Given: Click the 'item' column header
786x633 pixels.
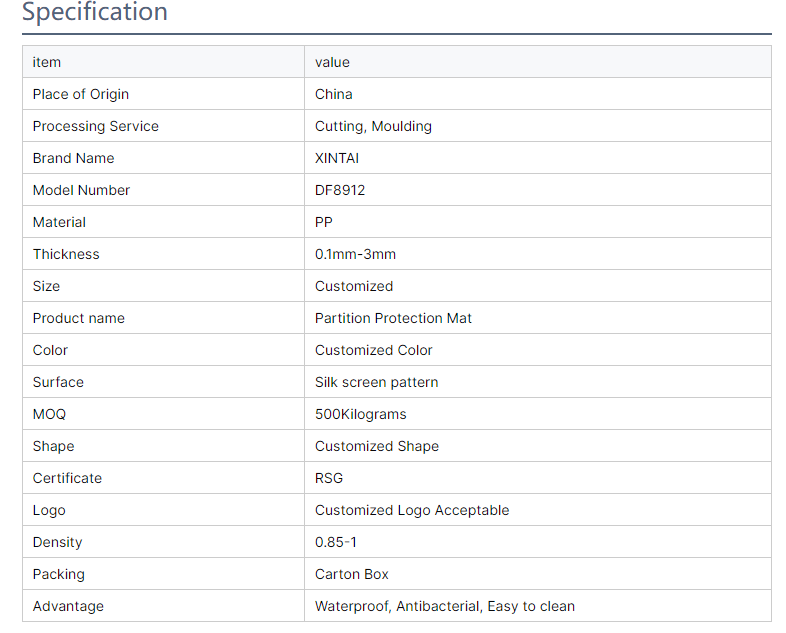Looking at the screenshot, I should coord(47,62).
